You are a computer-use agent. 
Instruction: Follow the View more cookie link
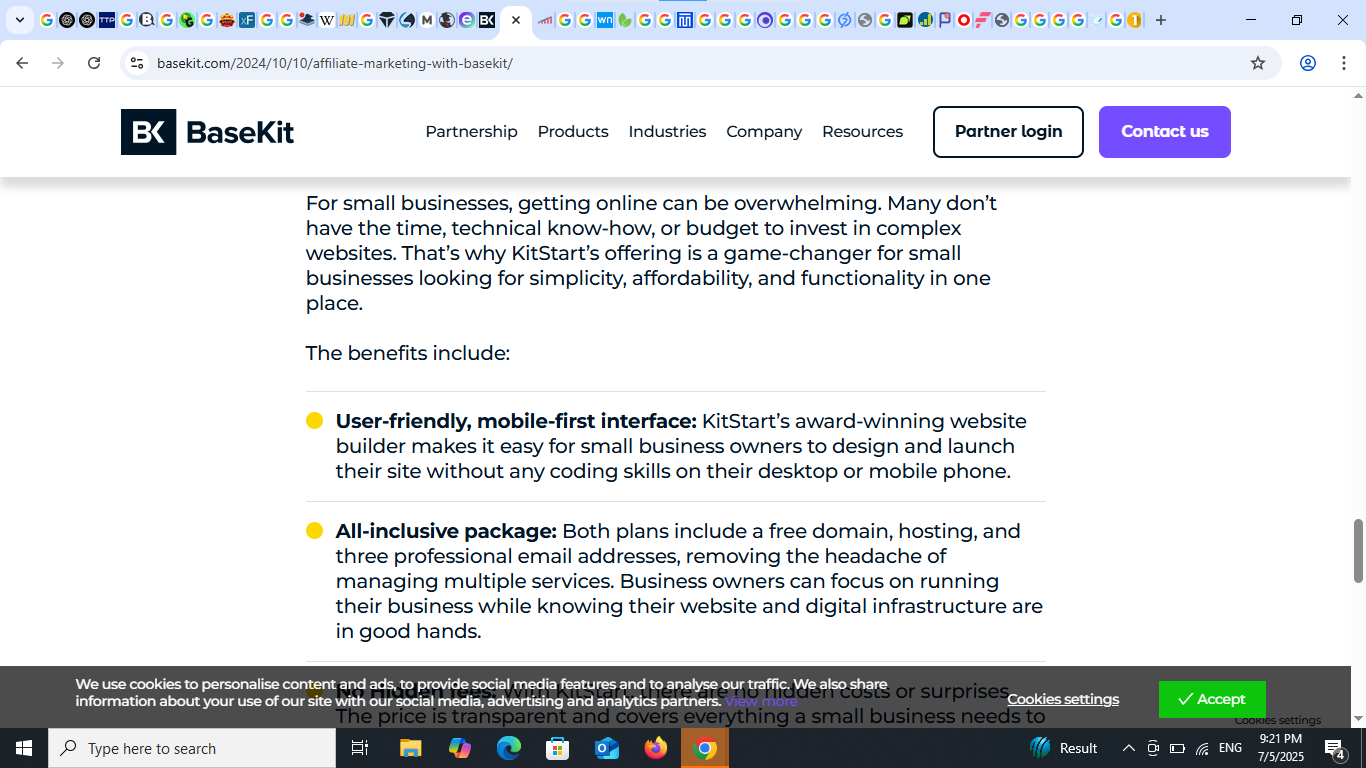pos(761,701)
